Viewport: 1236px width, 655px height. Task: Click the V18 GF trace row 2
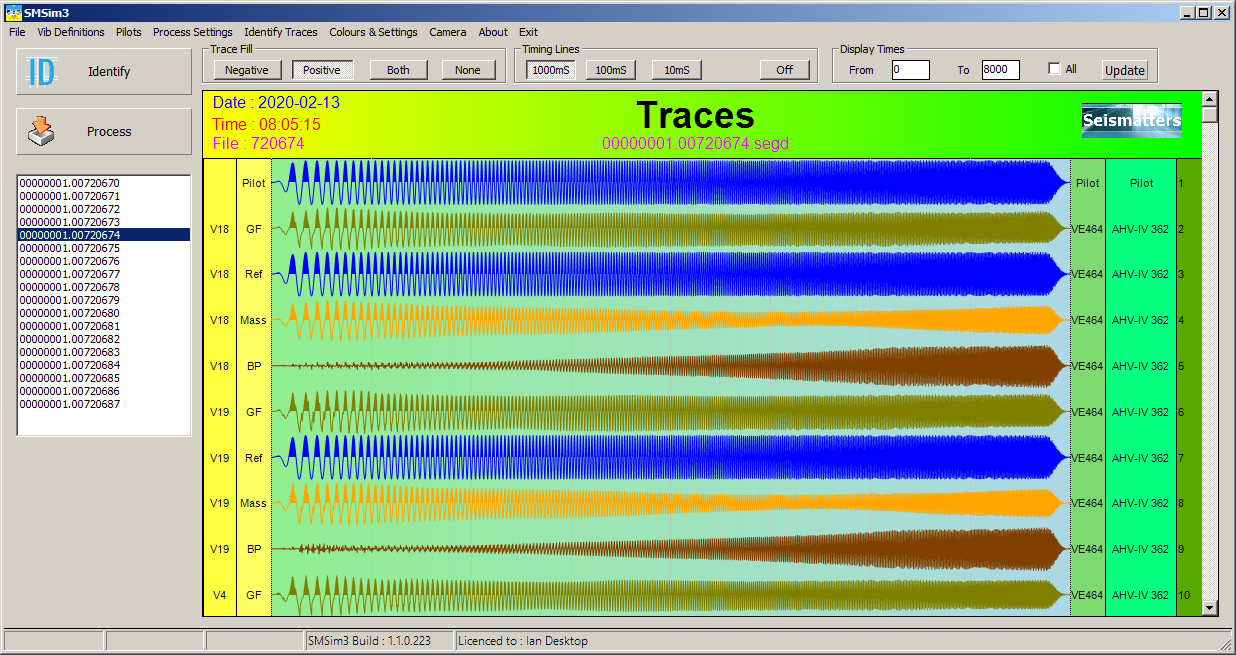click(671, 229)
